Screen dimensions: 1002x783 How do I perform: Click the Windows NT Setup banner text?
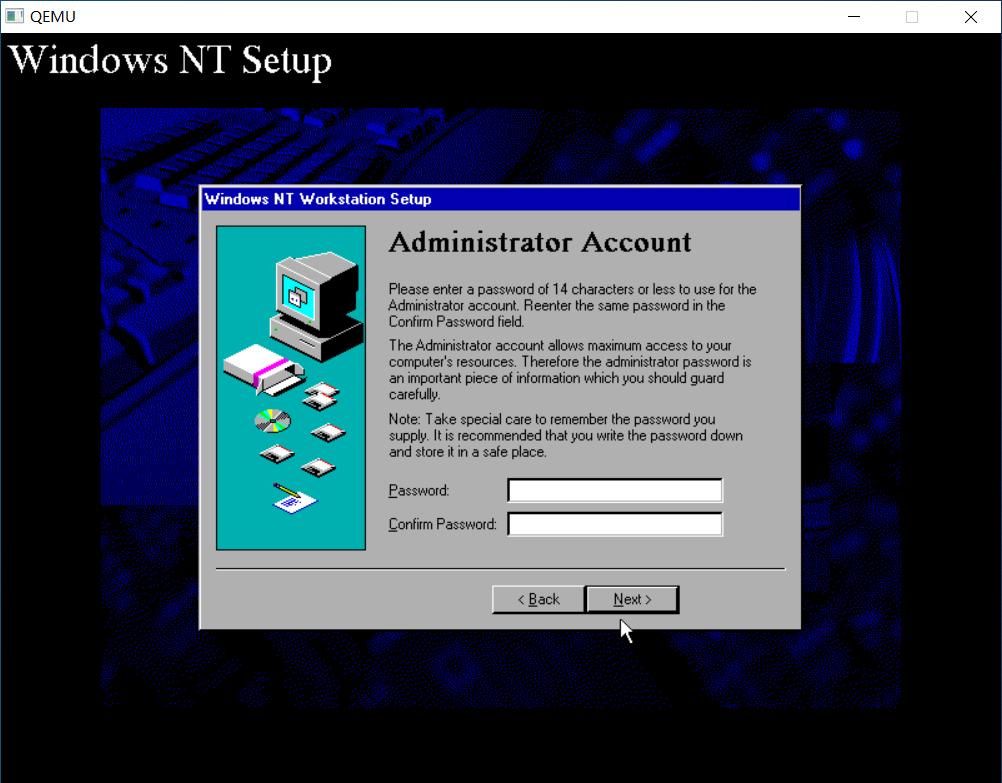click(170, 60)
